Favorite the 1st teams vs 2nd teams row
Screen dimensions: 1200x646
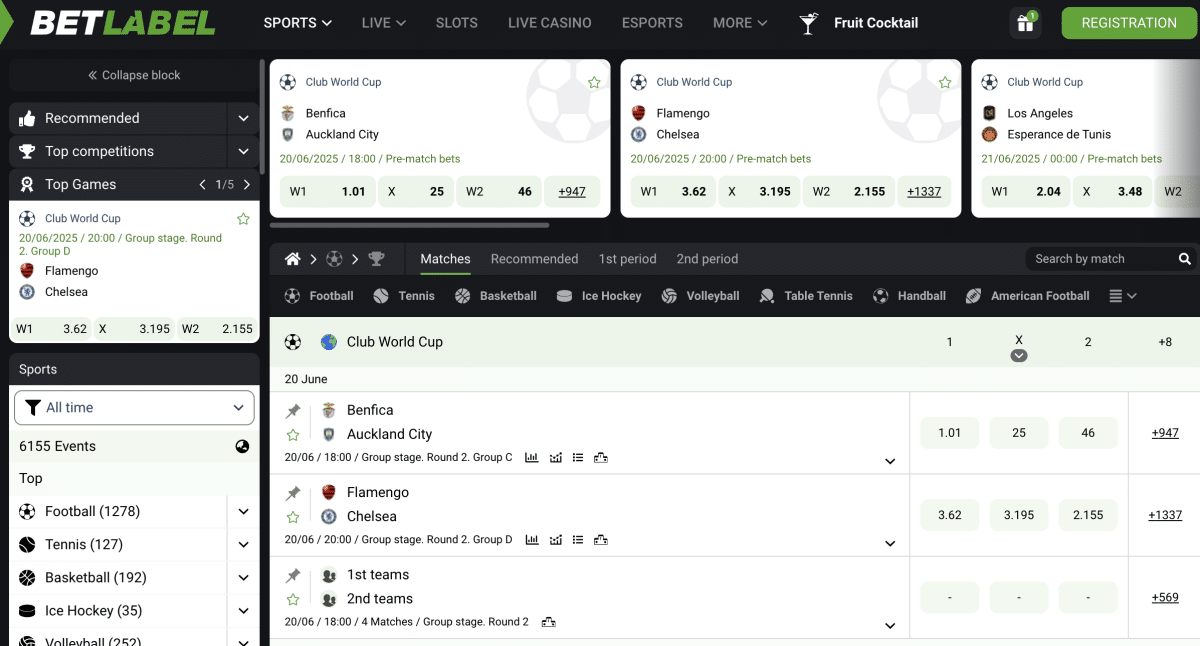[x=293, y=600]
